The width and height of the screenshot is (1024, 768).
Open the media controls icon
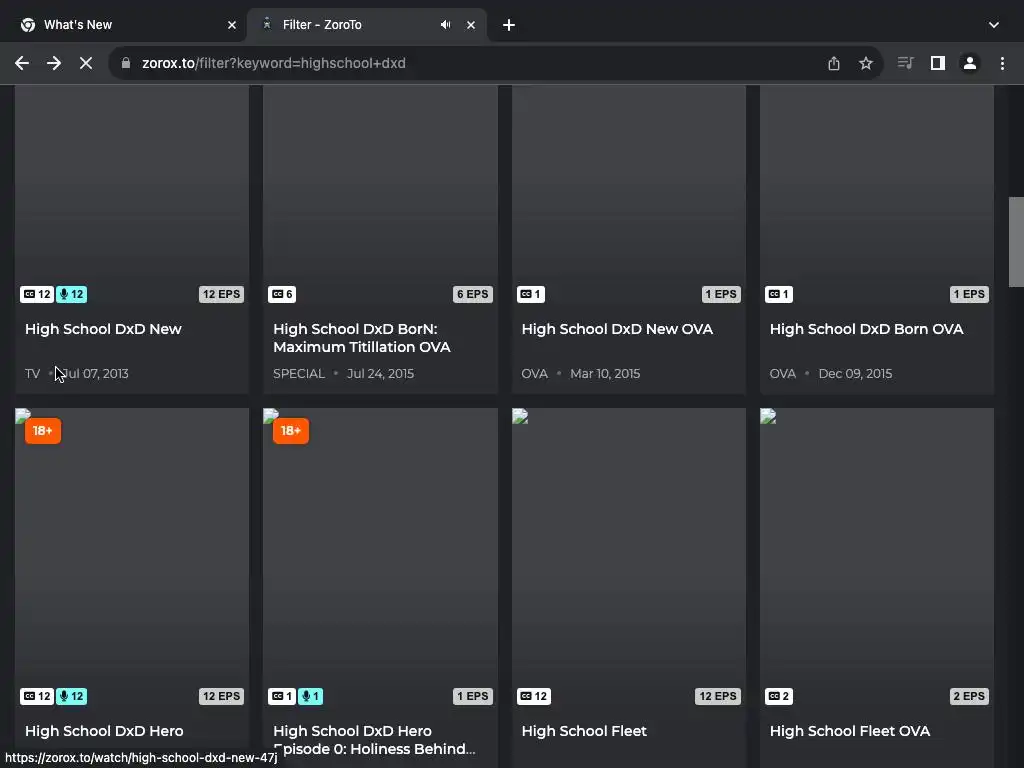point(905,63)
